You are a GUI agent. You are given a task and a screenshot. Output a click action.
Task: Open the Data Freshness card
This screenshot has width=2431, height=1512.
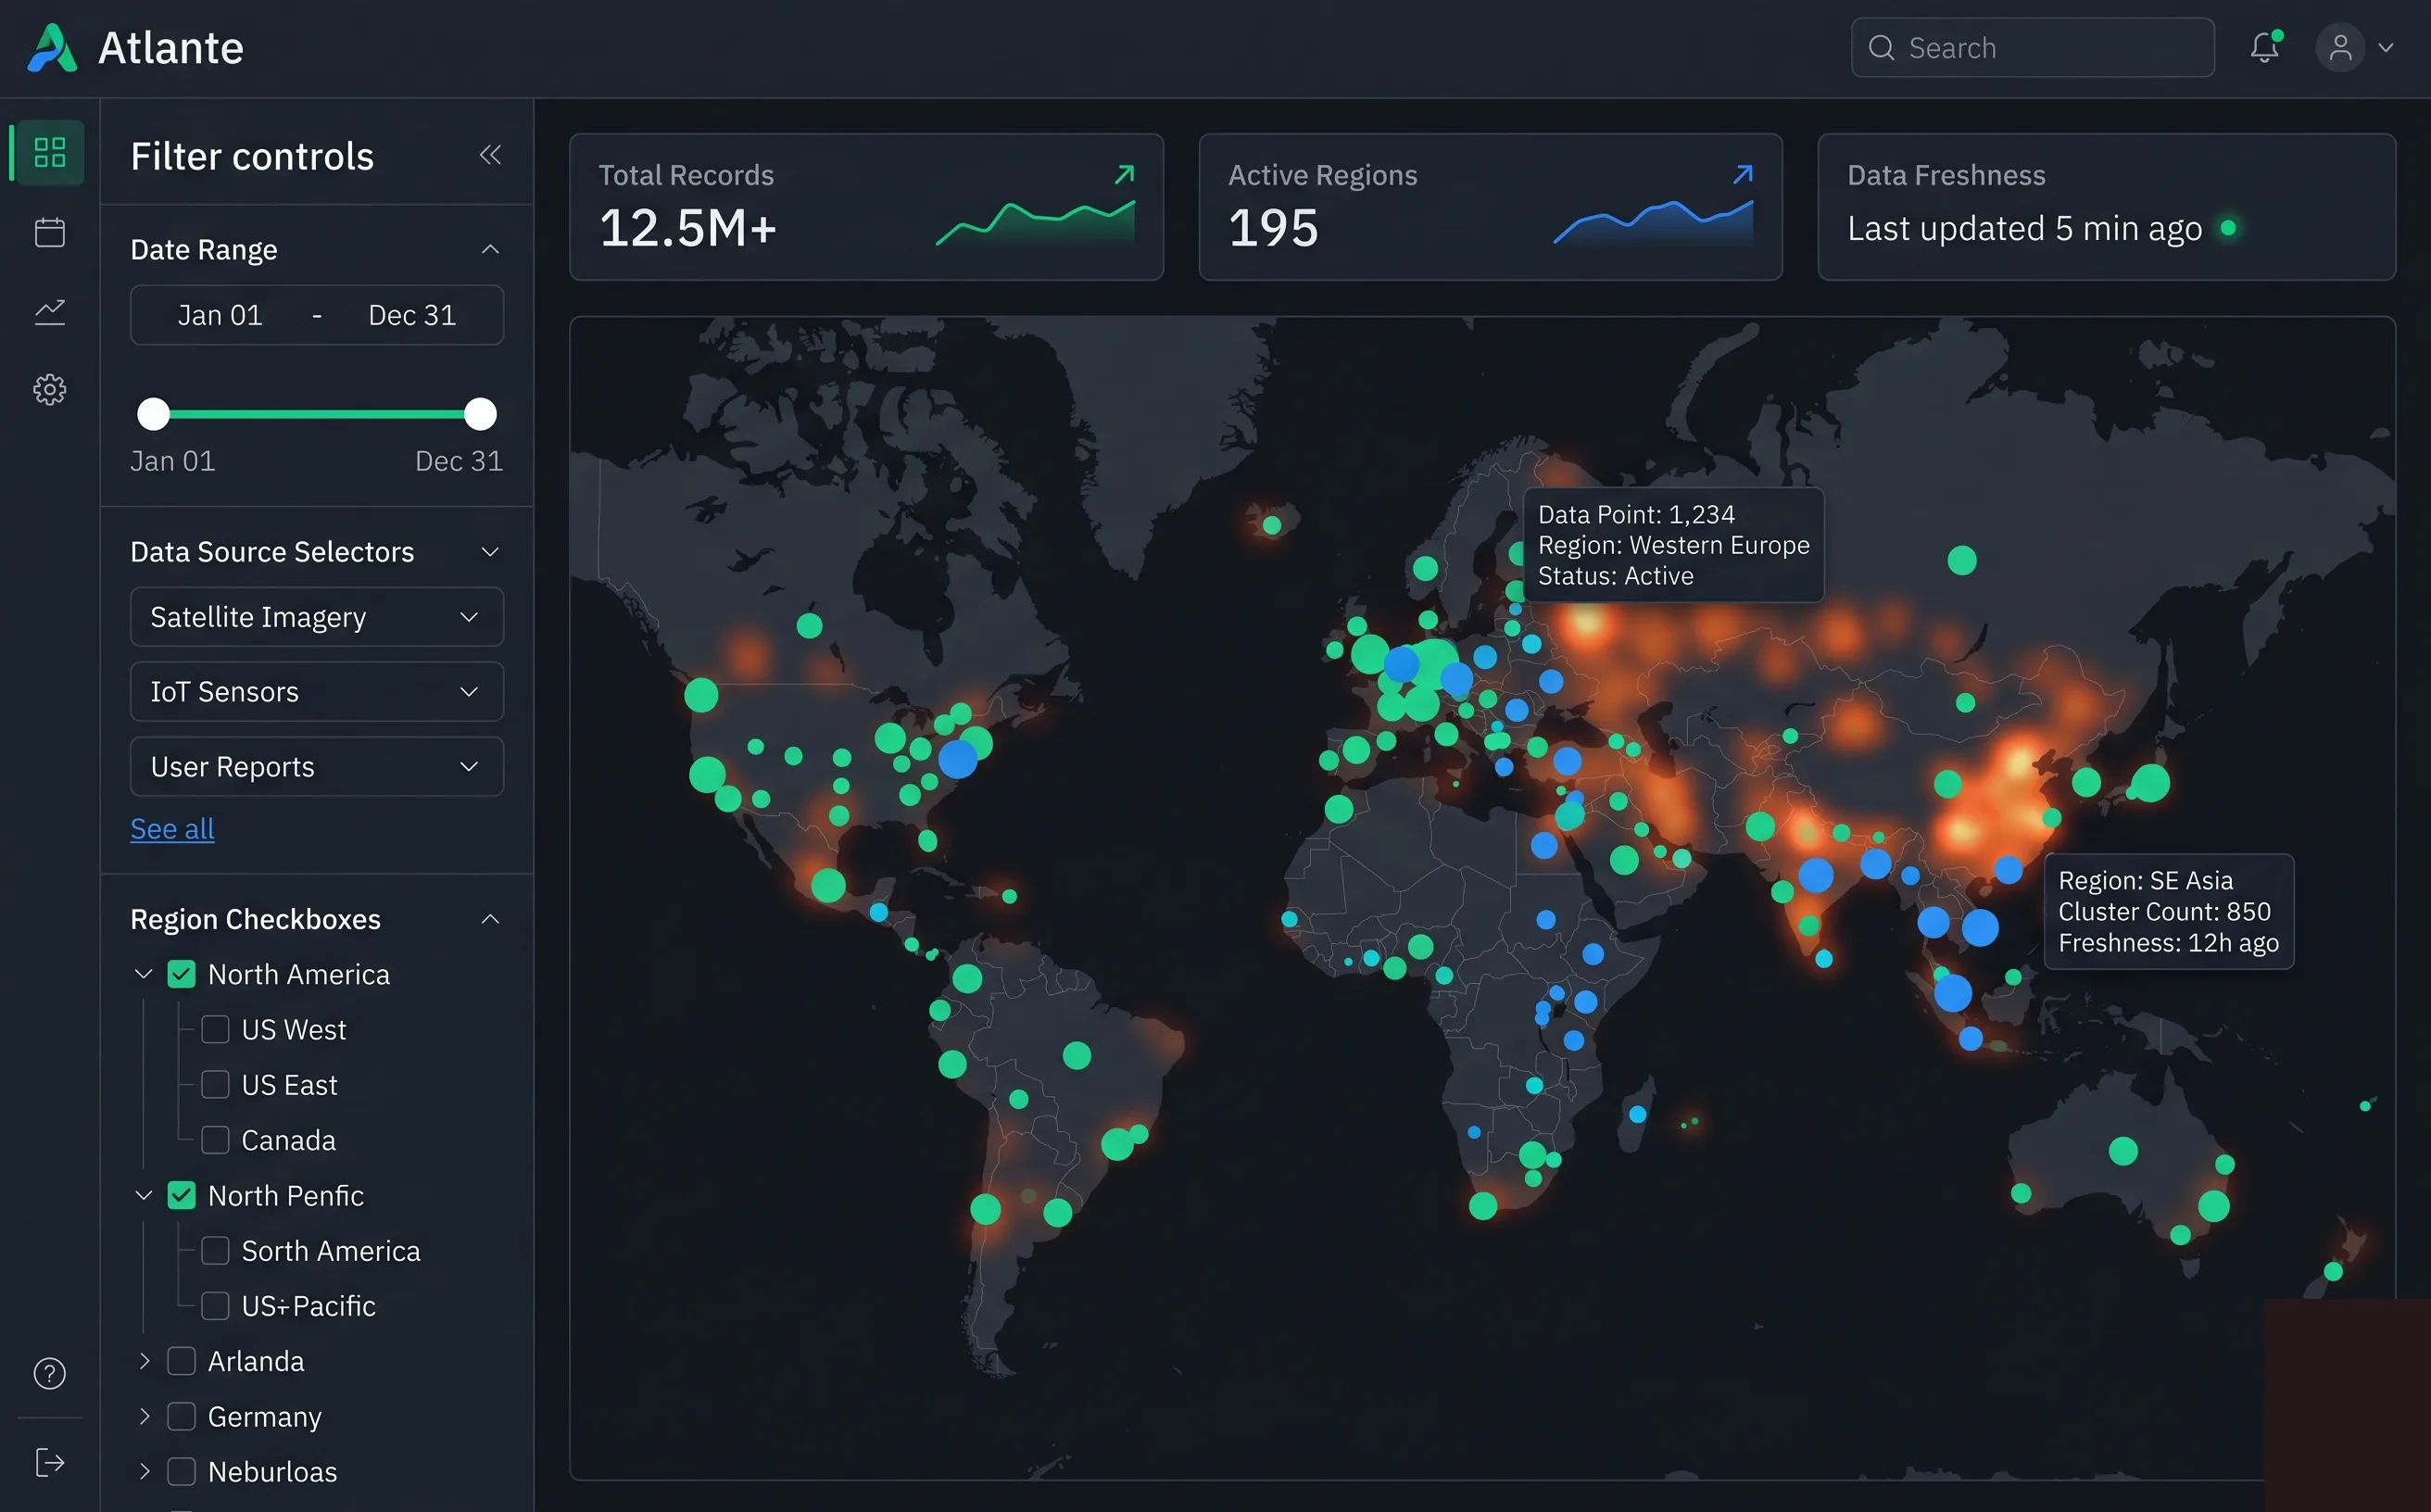2106,207
